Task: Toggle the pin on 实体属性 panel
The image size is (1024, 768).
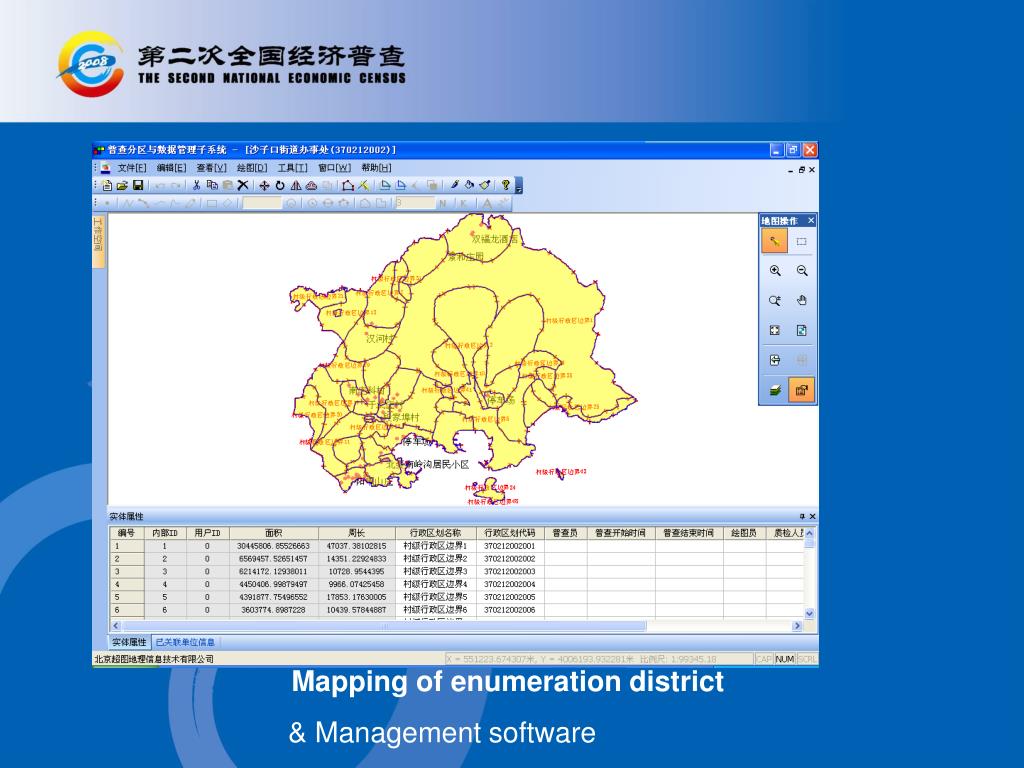Action: pos(803,517)
